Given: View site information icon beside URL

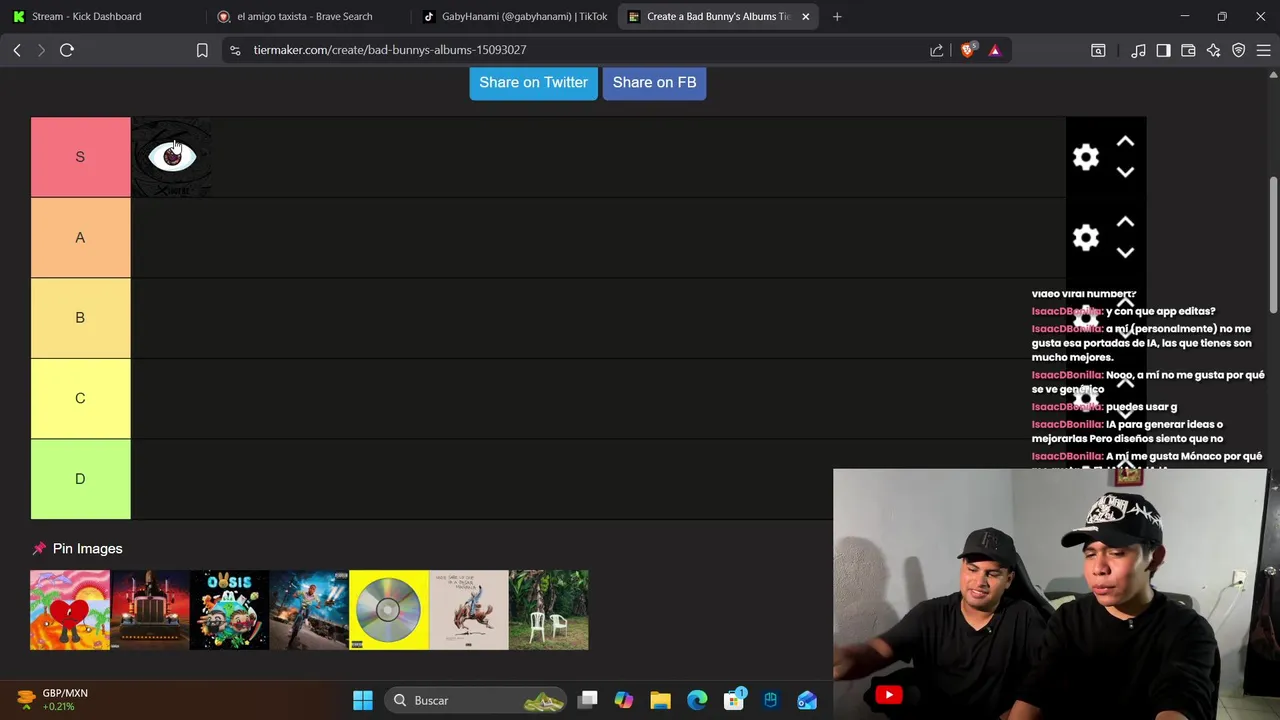Looking at the screenshot, I should (234, 50).
